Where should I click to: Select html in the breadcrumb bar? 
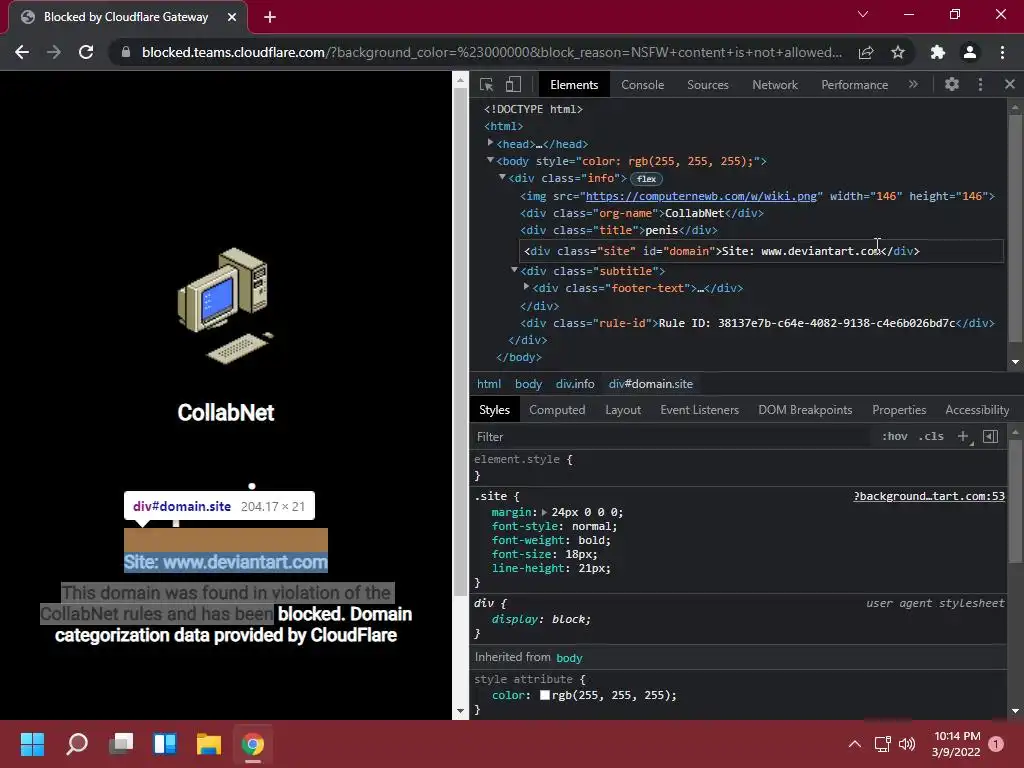488,384
